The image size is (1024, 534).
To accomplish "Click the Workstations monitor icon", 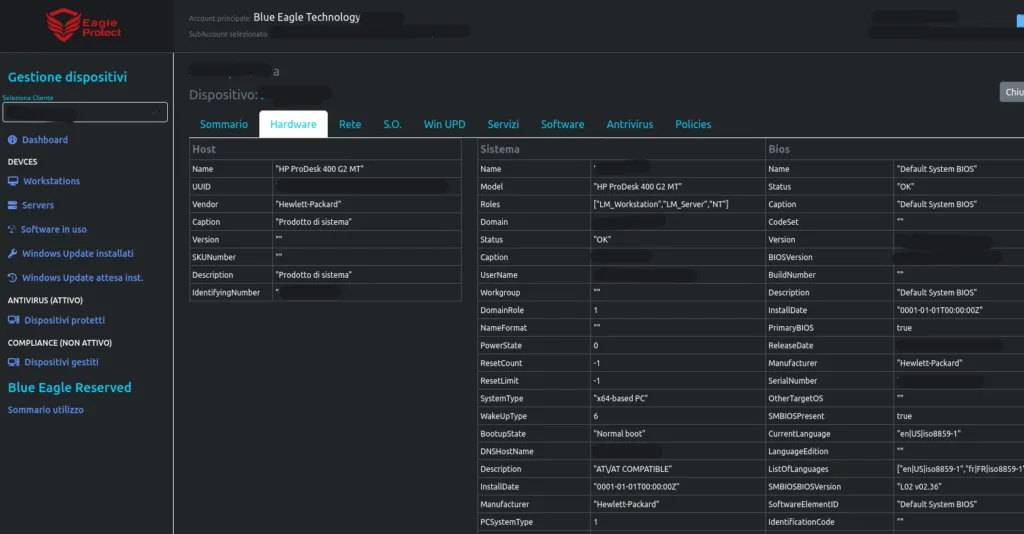I will tap(13, 181).
